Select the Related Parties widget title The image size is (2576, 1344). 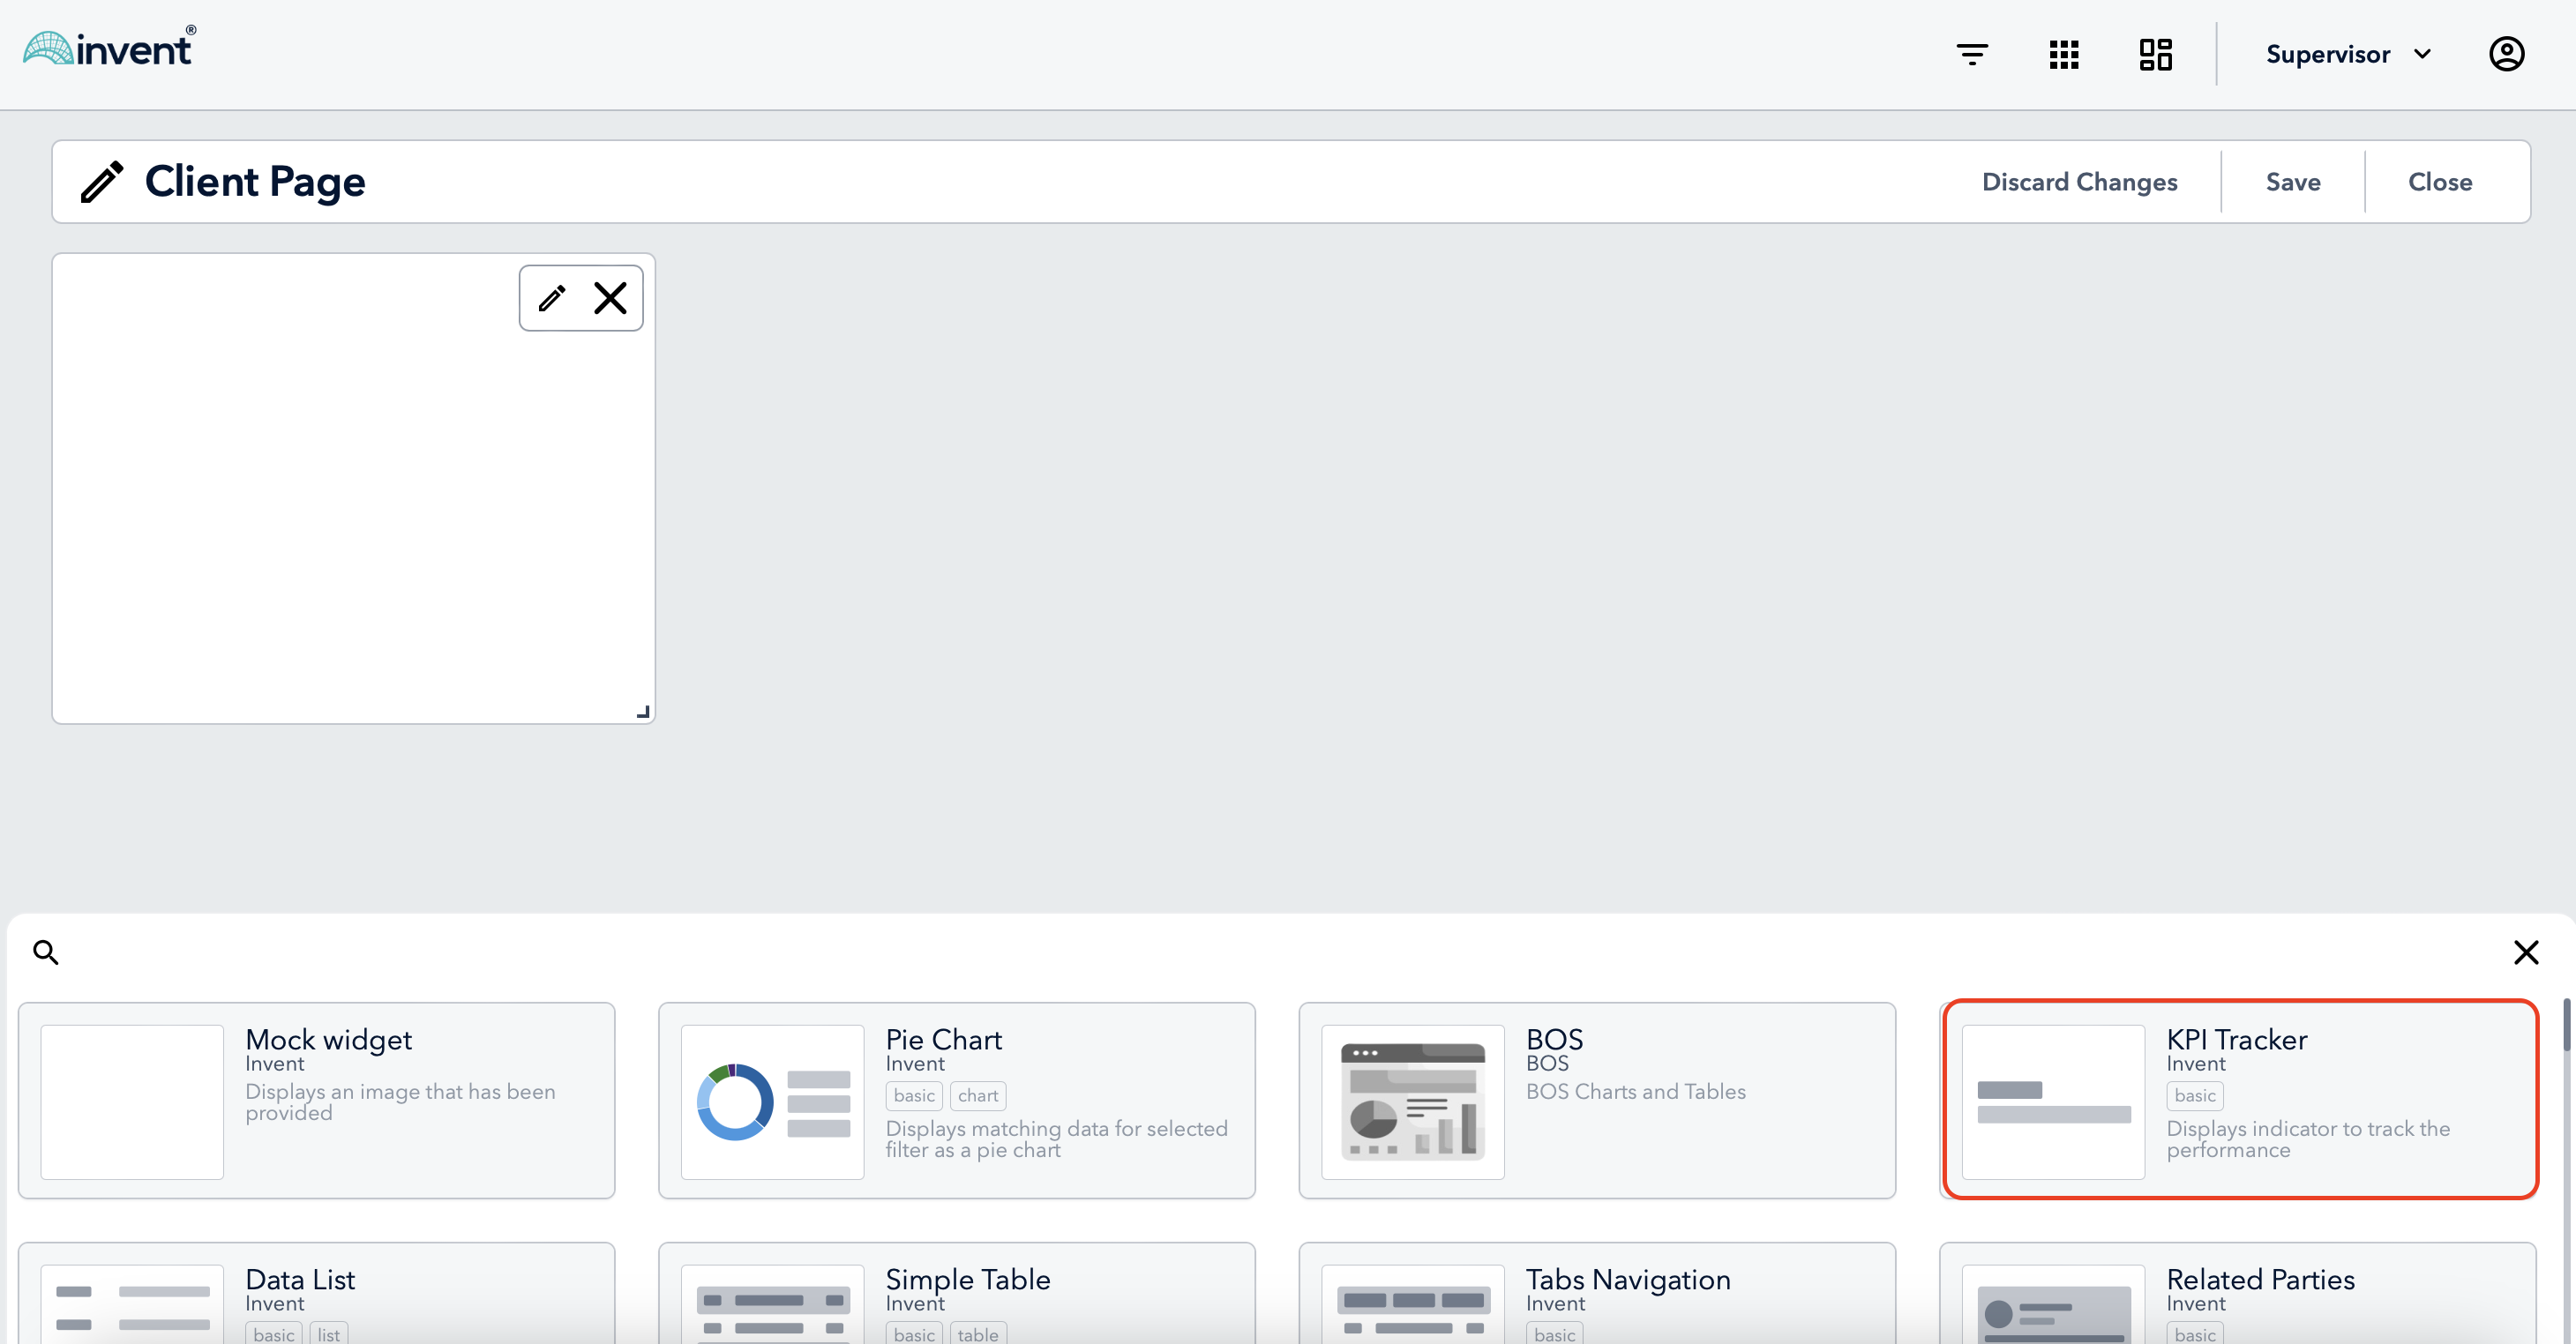click(x=2260, y=1280)
